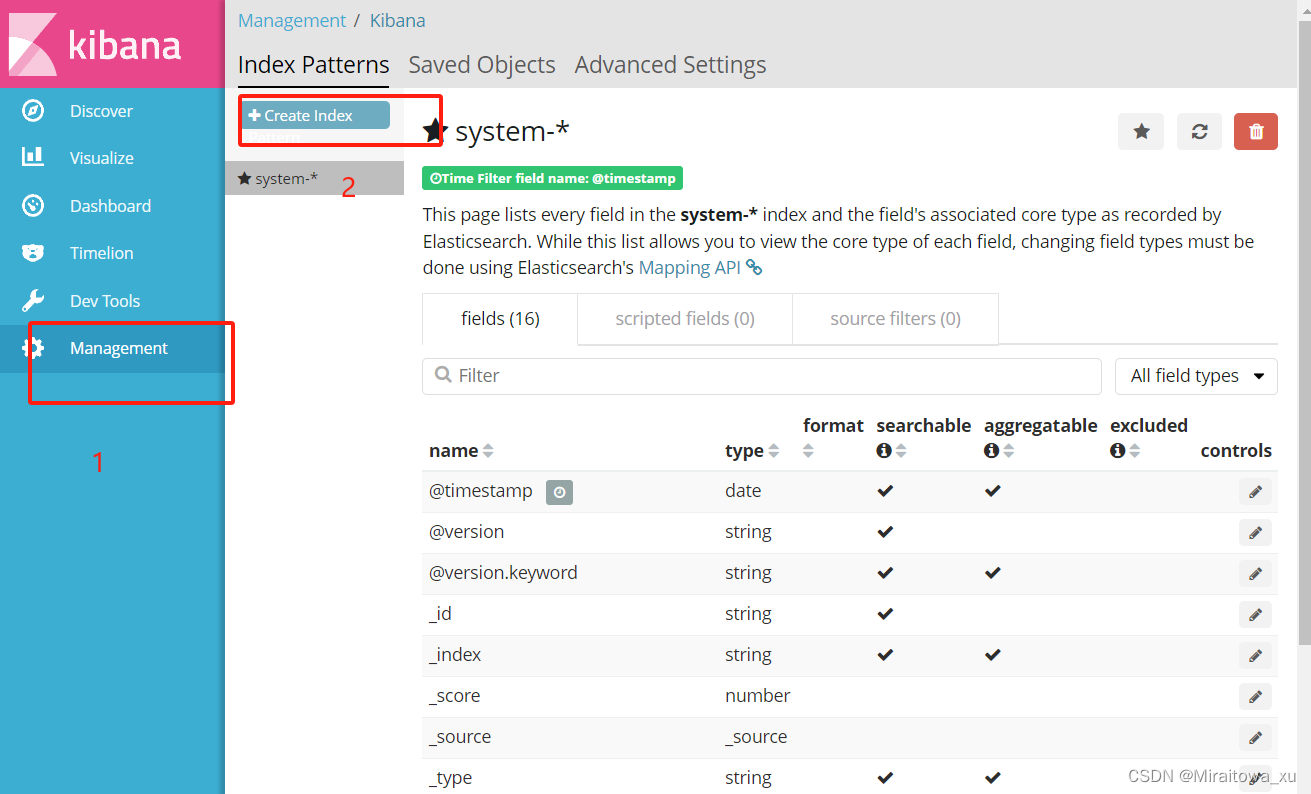Click the _type field name cell
Image resolution: width=1311 pixels, height=794 pixels.
450,778
